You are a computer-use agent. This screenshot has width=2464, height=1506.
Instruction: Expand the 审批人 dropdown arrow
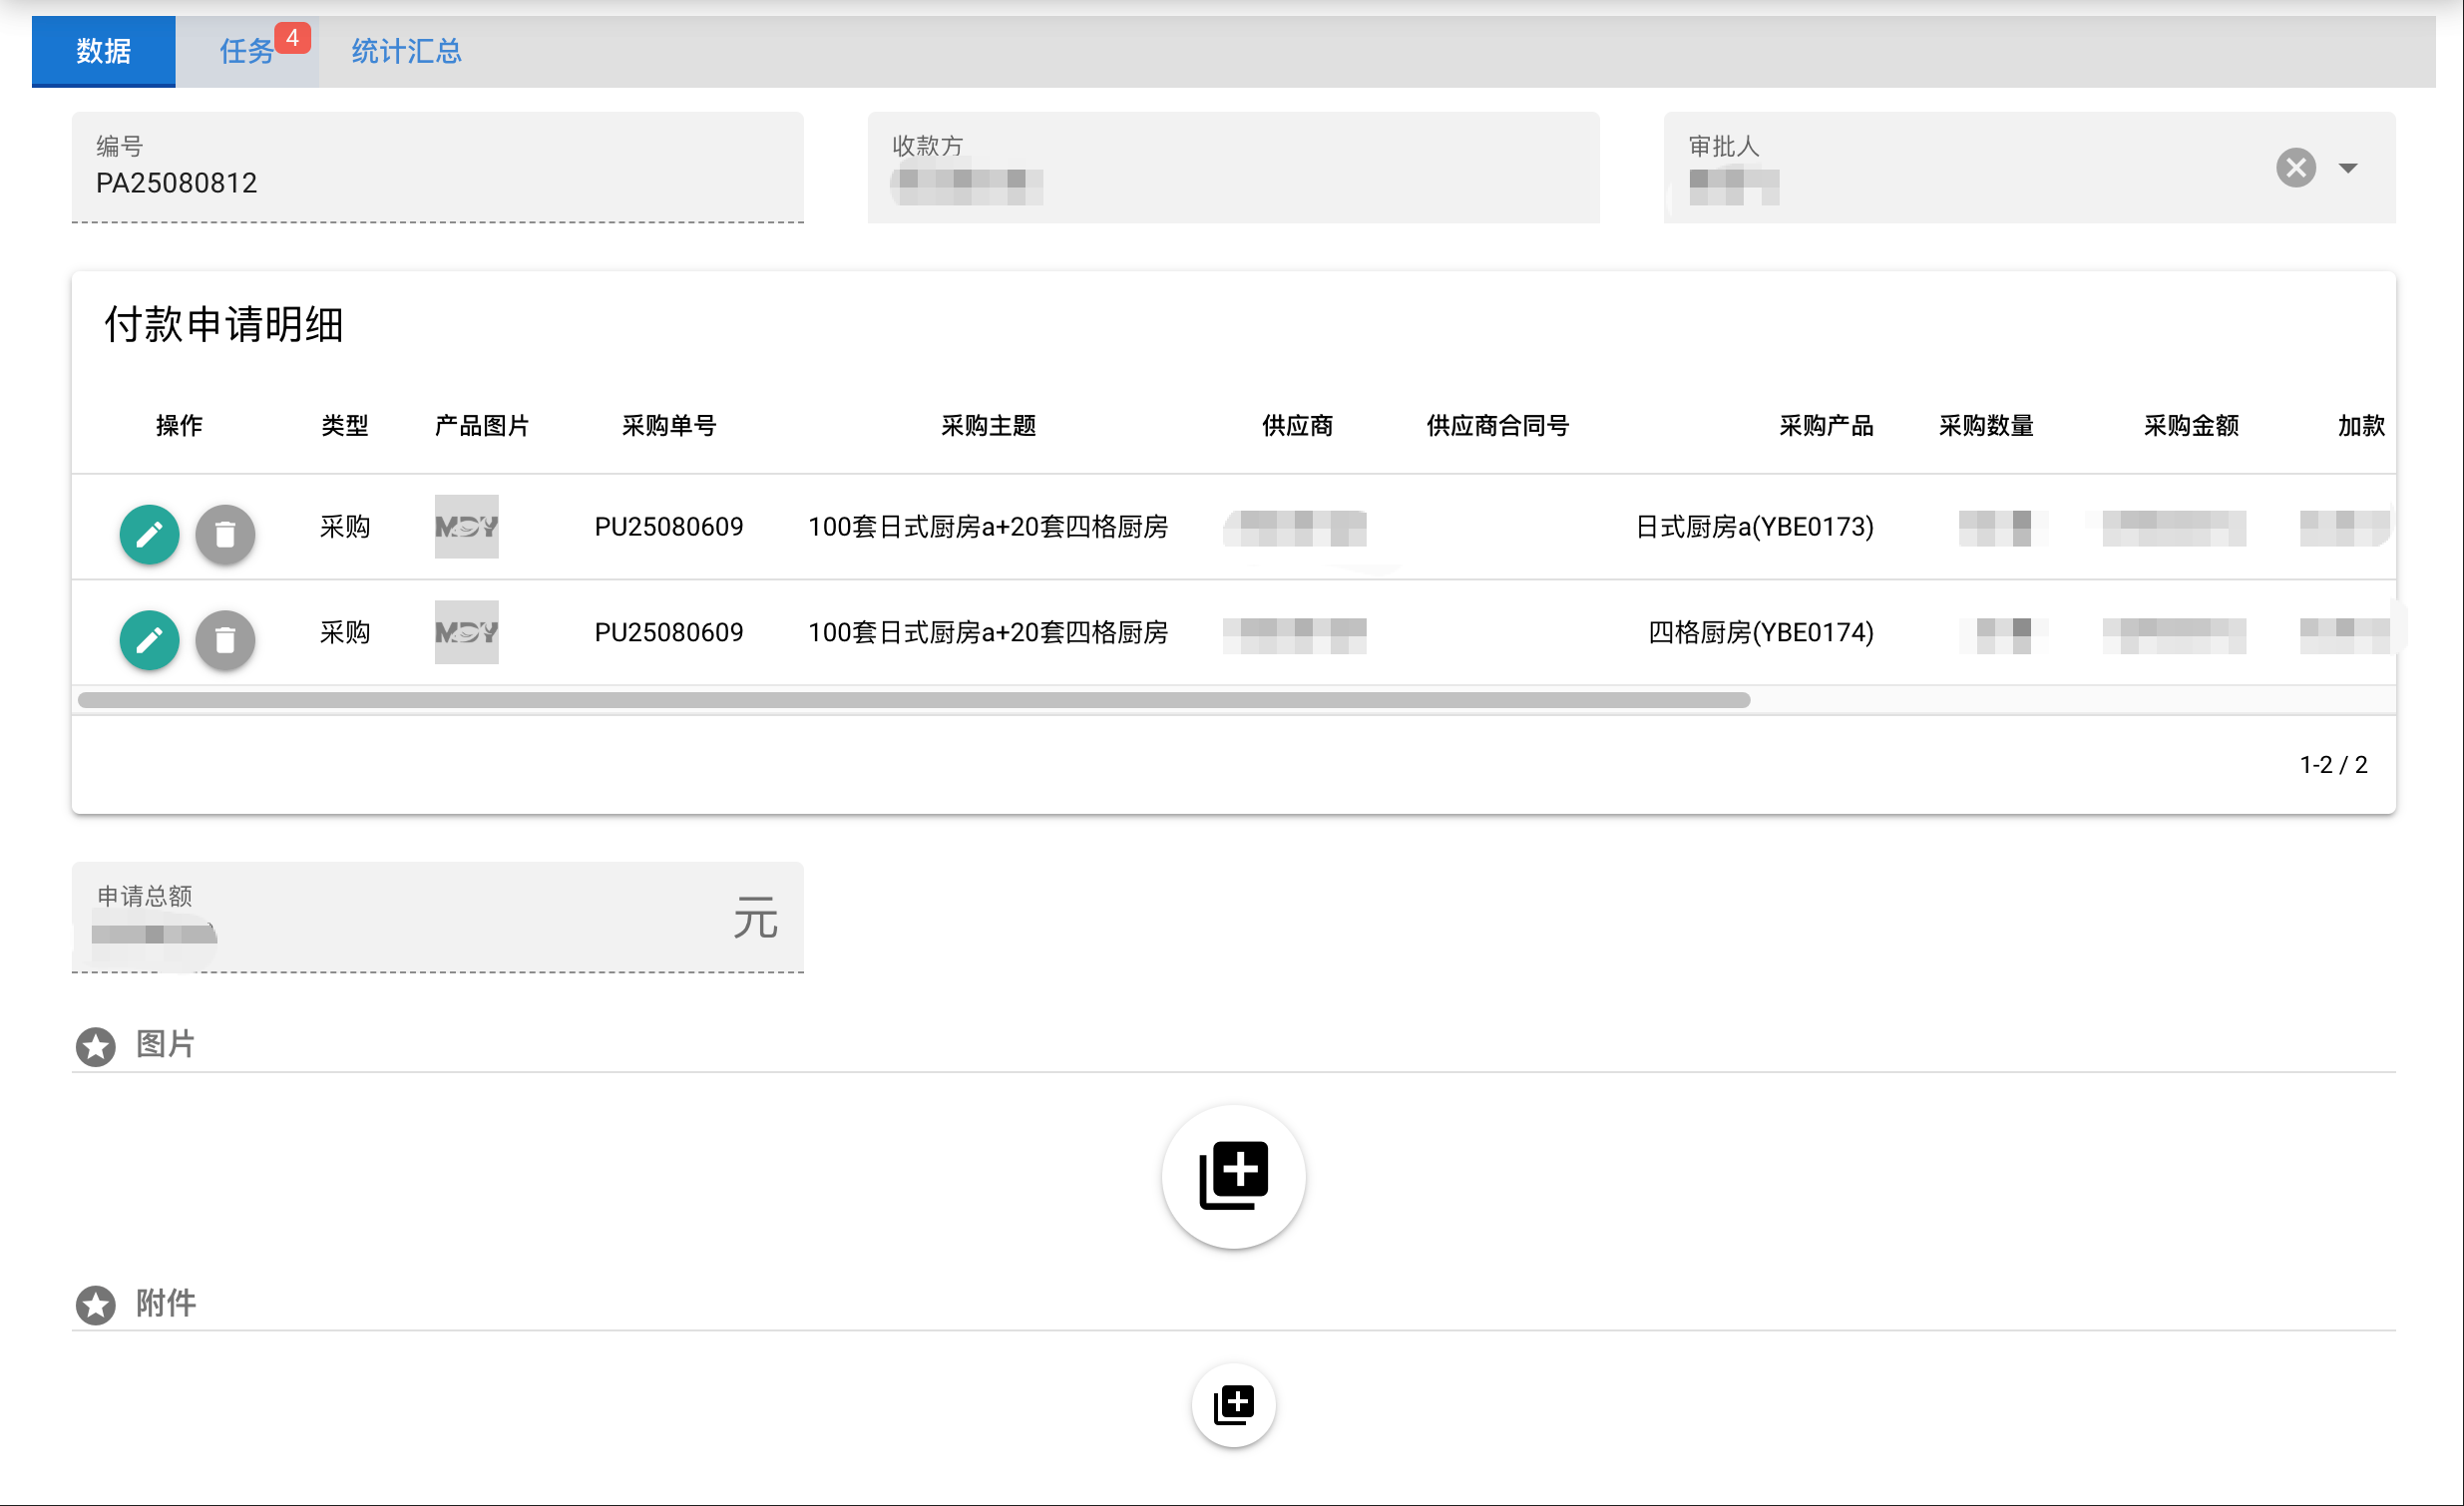2348,168
